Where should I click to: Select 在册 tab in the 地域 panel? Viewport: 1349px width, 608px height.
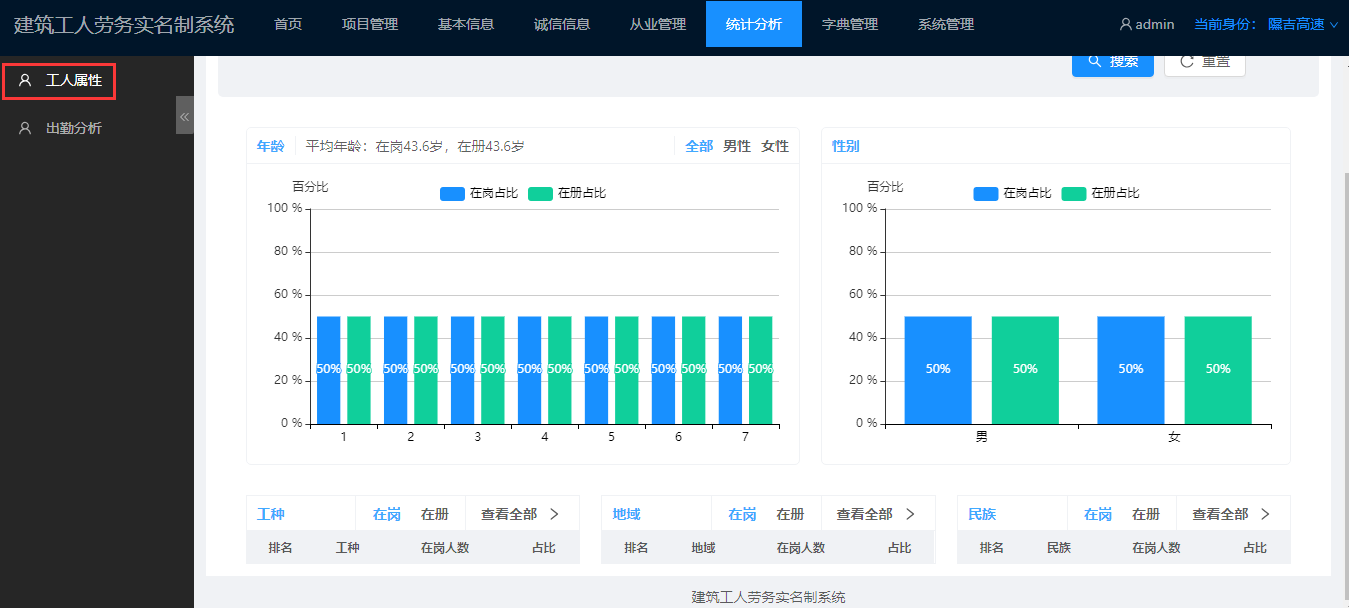click(790, 514)
